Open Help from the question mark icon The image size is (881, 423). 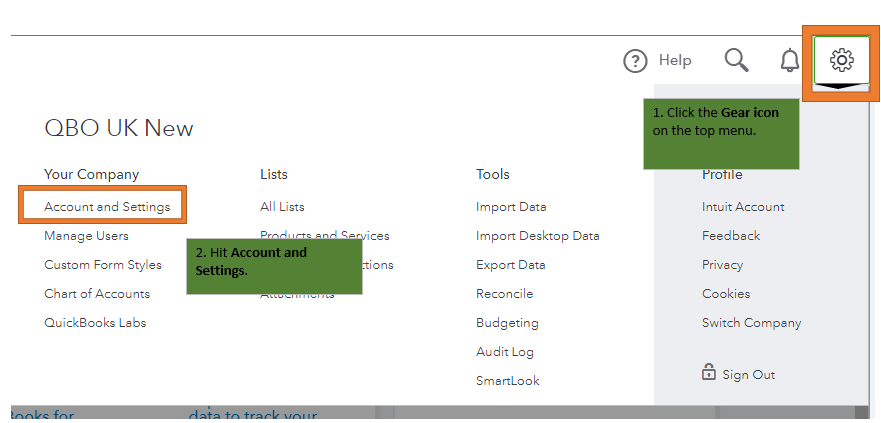(x=635, y=61)
